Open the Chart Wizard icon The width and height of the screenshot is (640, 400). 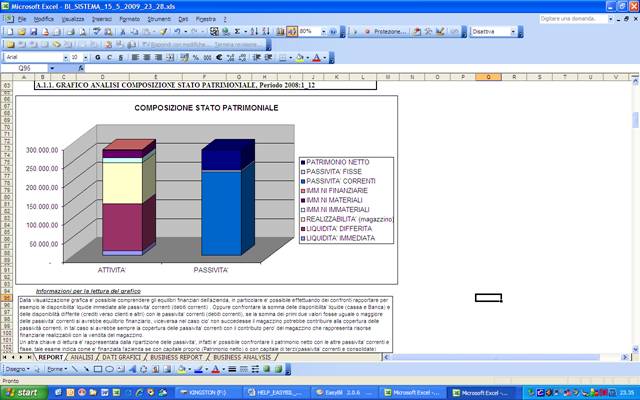tap(280, 32)
